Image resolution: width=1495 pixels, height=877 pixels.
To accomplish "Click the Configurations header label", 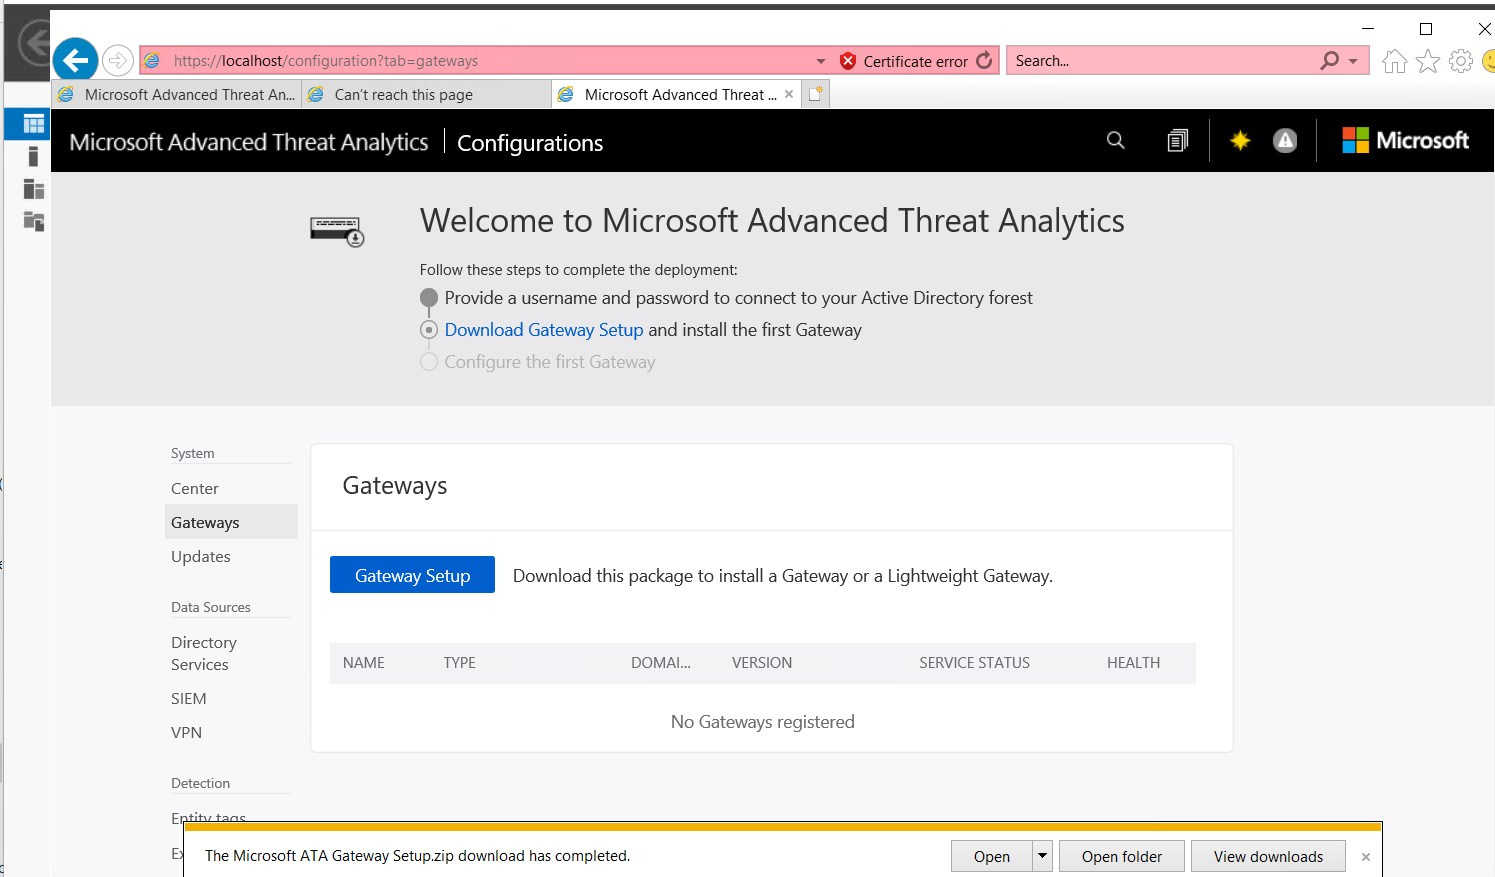I will [x=530, y=143].
